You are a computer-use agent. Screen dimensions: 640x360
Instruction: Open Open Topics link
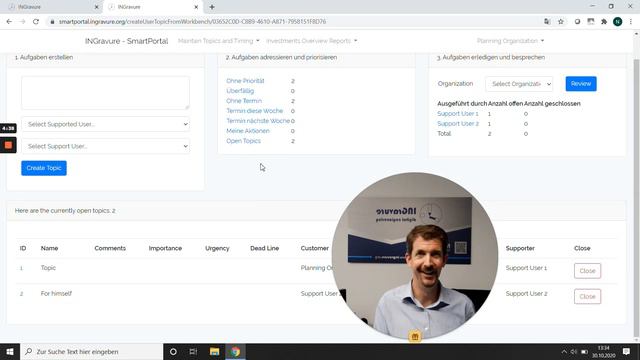(x=243, y=141)
